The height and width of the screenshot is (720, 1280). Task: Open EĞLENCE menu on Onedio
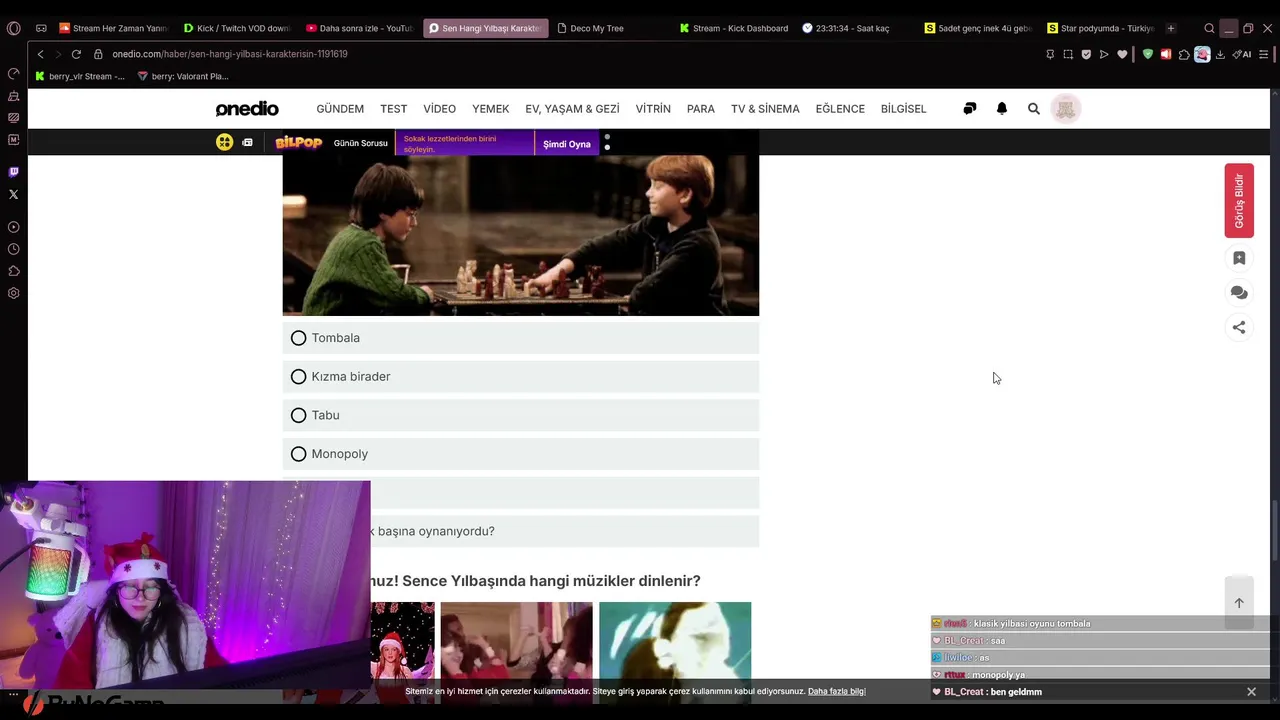click(840, 109)
